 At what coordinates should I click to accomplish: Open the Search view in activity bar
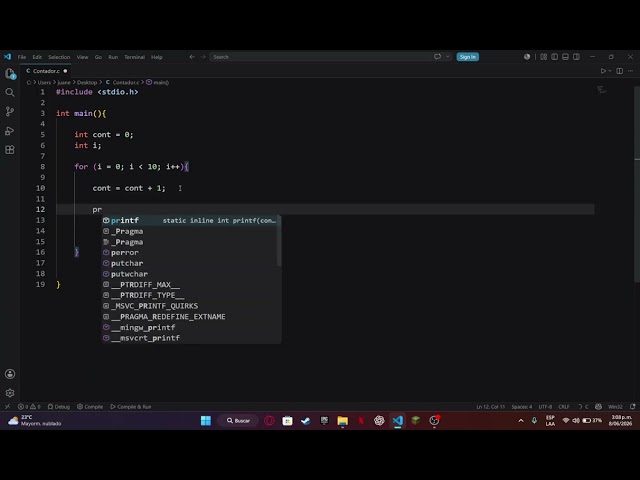click(10, 92)
